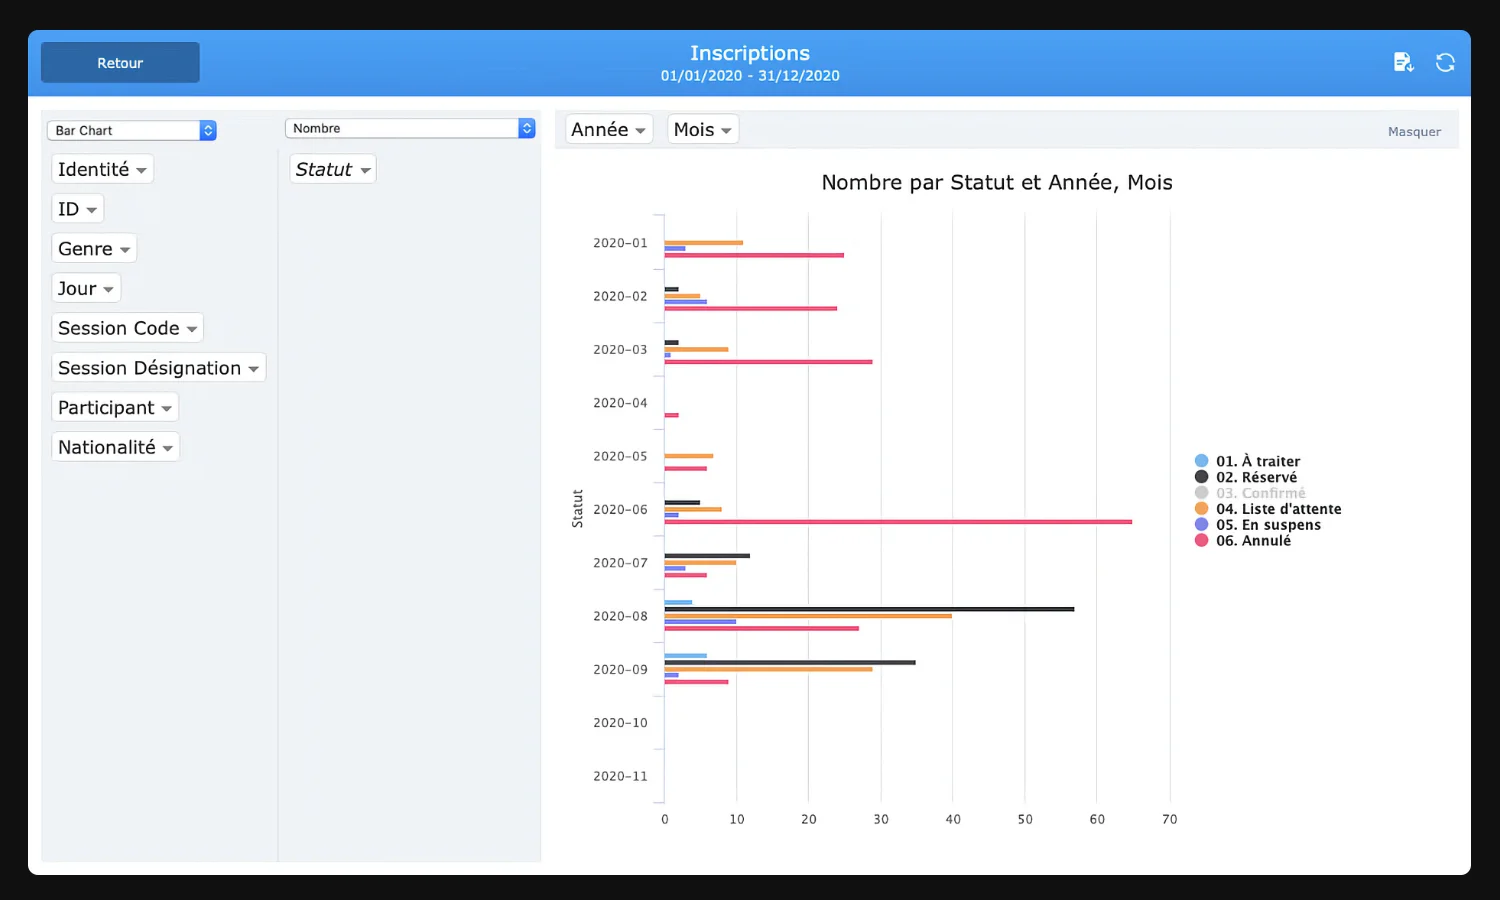Toggle the '01. À traiter' legend series
The height and width of the screenshot is (900, 1500).
pyautogui.click(x=1257, y=461)
